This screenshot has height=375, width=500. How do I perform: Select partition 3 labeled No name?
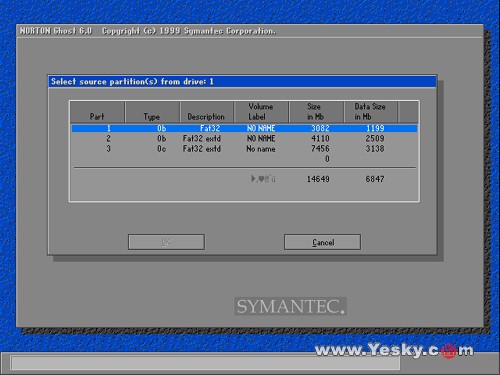click(244, 149)
